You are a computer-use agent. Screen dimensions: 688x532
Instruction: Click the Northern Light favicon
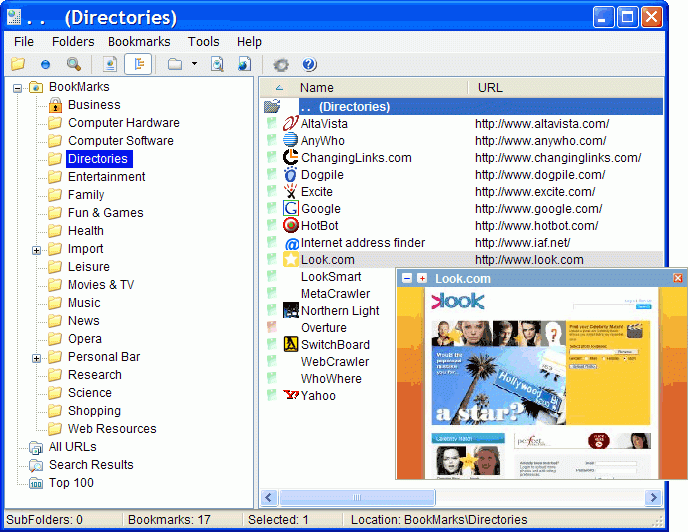pos(290,310)
